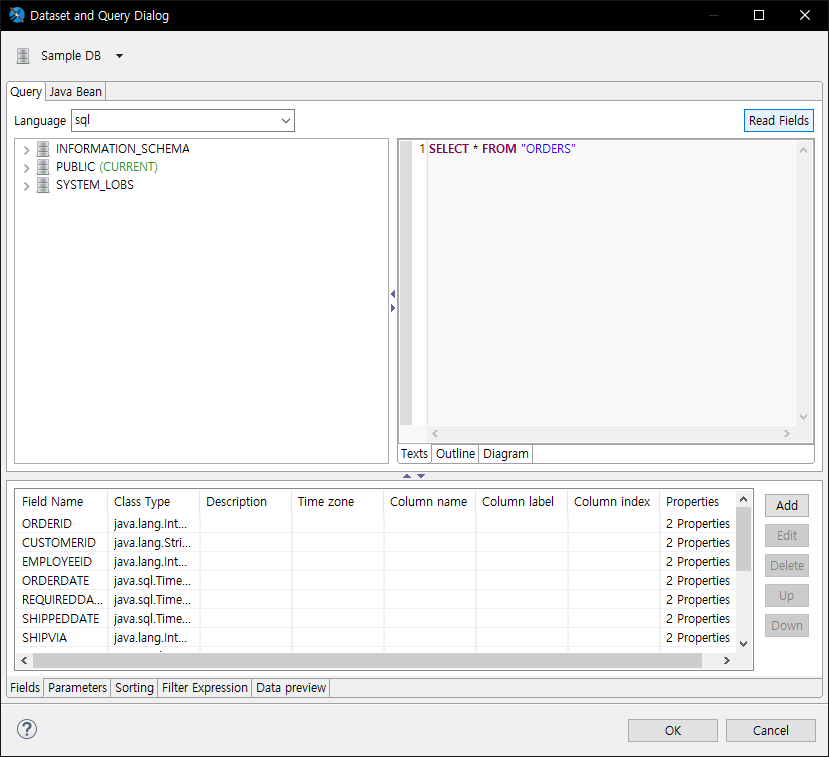Click the down sash arrow above Fields table

click(421, 476)
